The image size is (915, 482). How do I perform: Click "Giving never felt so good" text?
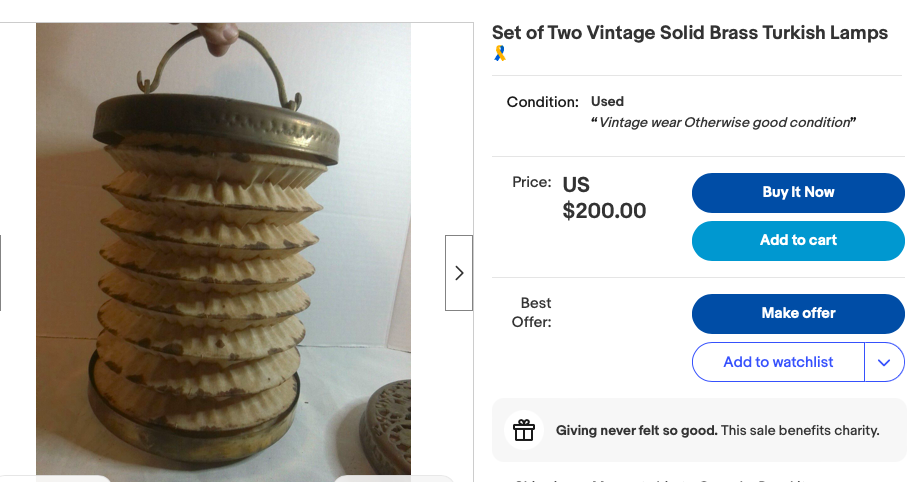(636, 431)
